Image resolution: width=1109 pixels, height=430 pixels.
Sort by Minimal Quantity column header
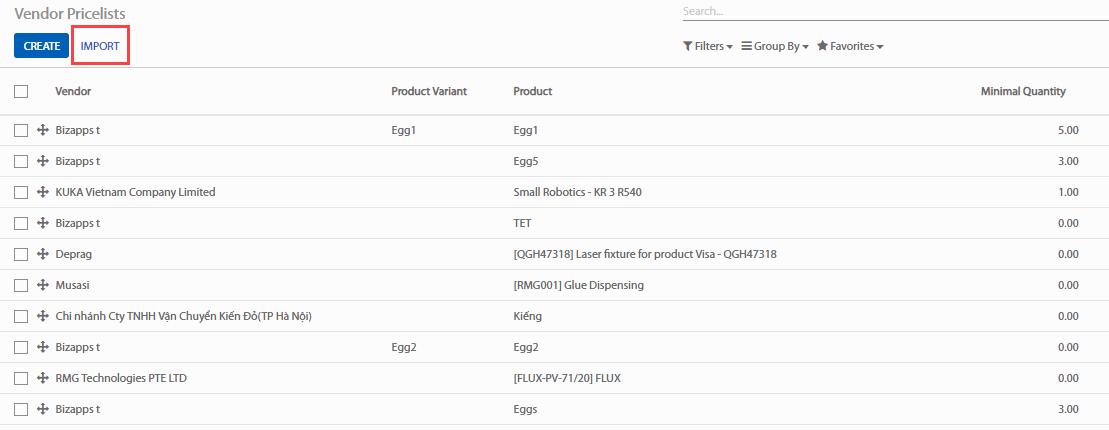click(1022, 91)
